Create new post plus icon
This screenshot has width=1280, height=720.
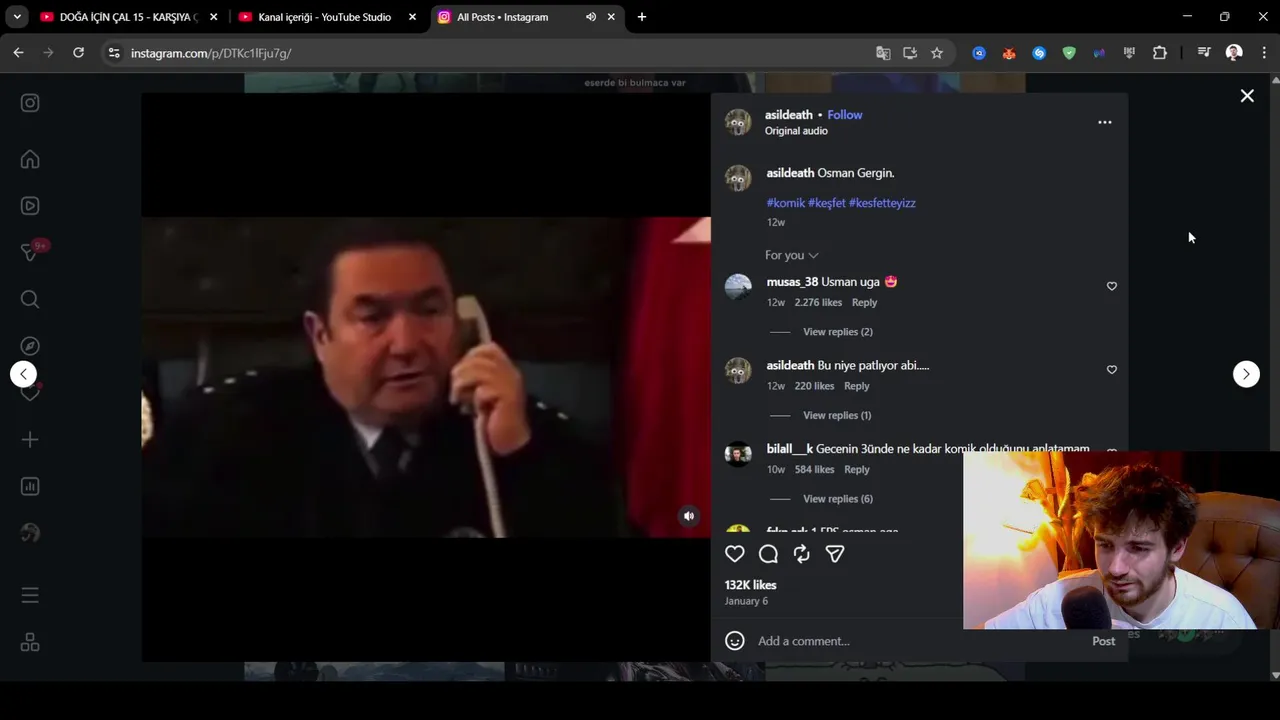pos(30,440)
